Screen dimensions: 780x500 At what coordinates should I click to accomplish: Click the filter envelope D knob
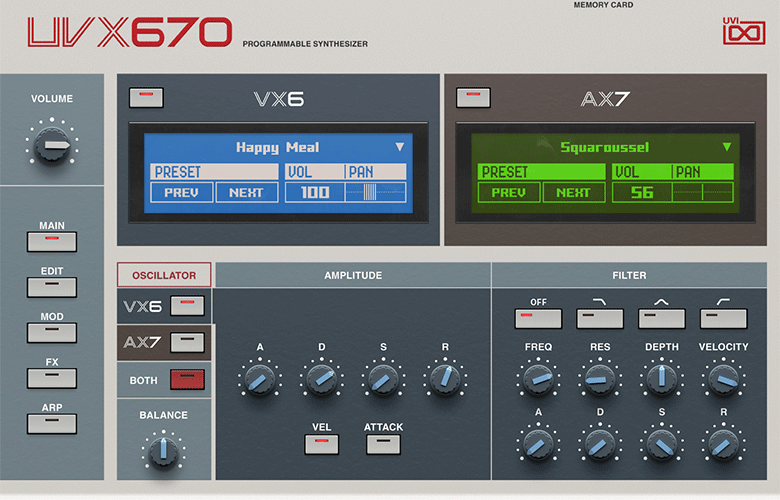click(600, 445)
